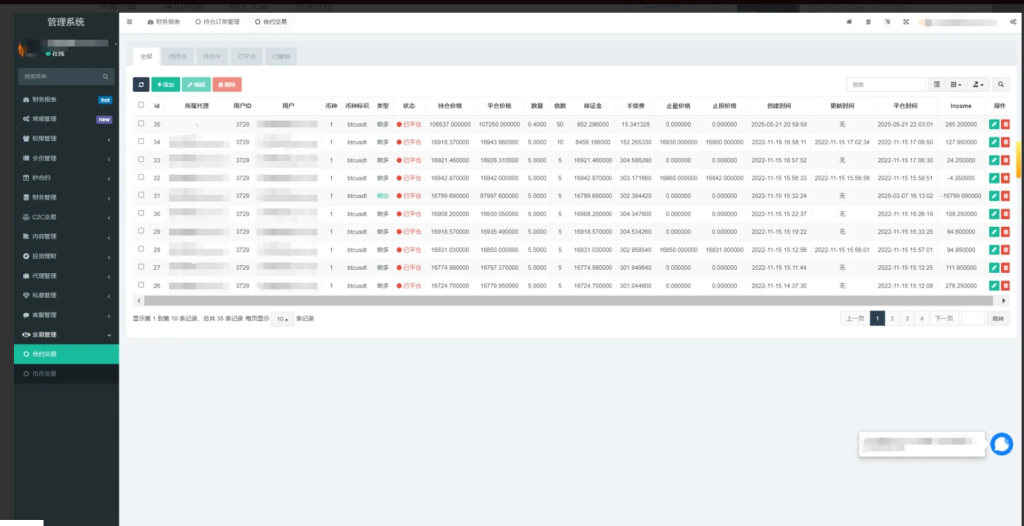Edit row id 31 with green pencil

[994, 195]
